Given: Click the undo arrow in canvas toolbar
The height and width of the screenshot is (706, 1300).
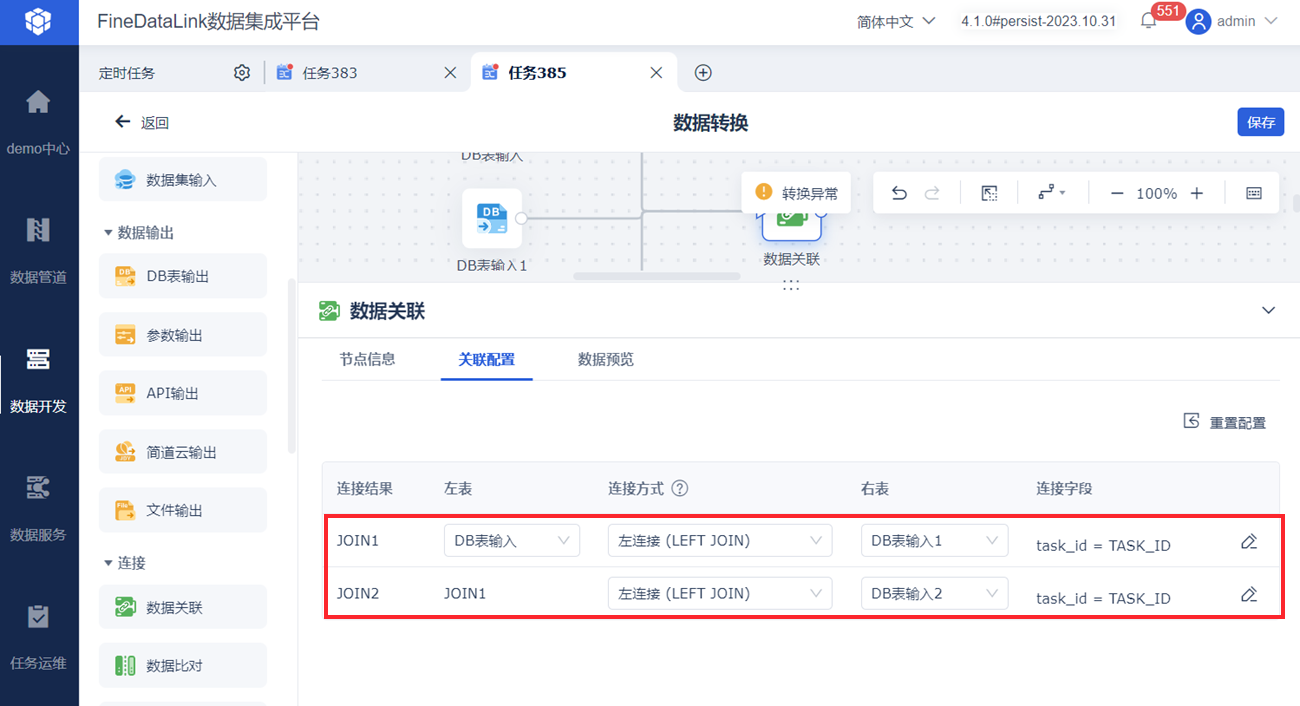Looking at the screenshot, I should pos(899,193).
